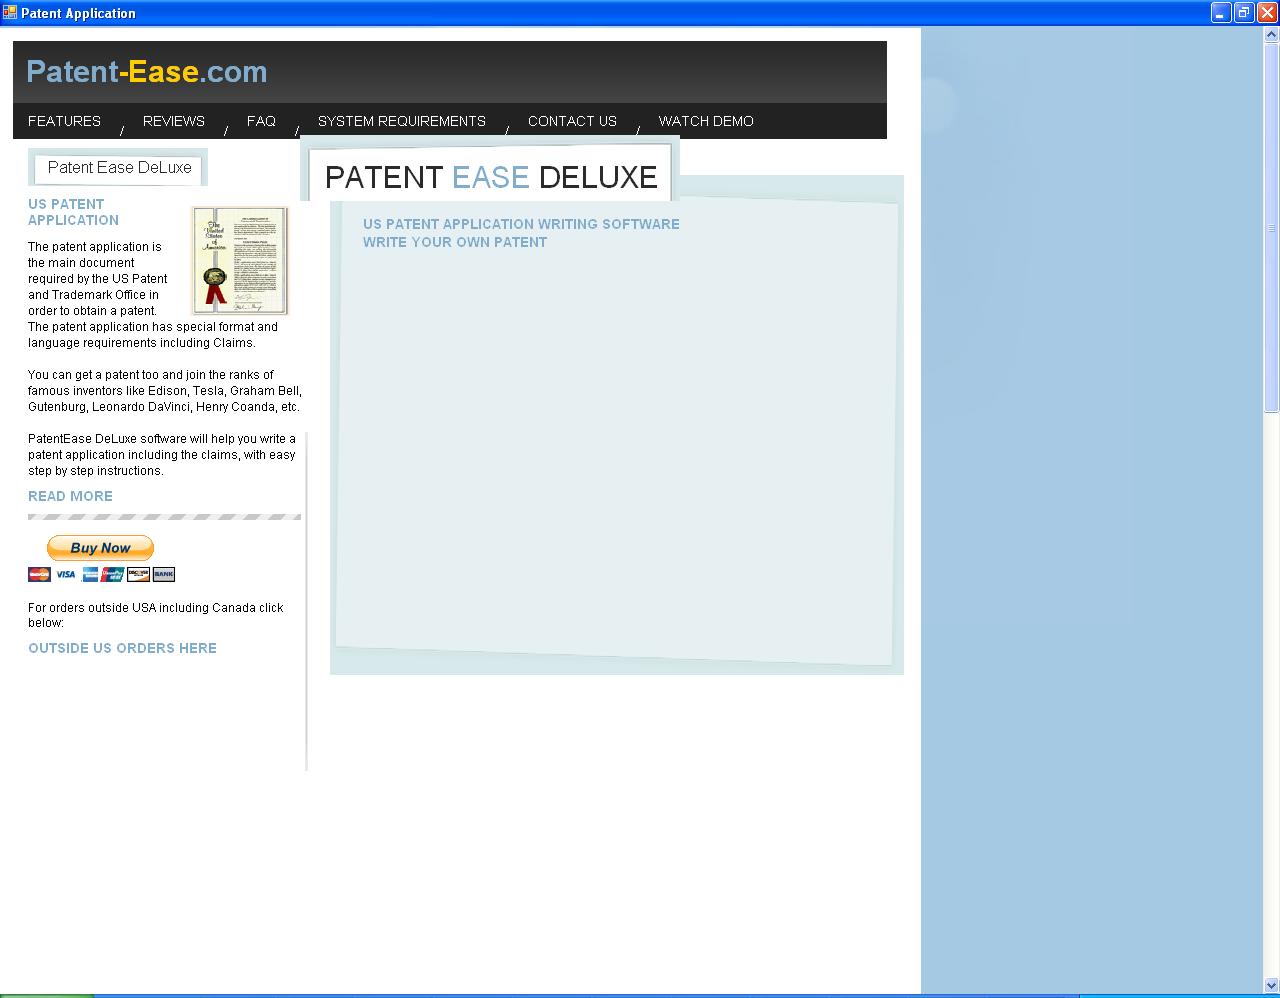
Task: Follow the READ MORE link
Action: (70, 496)
